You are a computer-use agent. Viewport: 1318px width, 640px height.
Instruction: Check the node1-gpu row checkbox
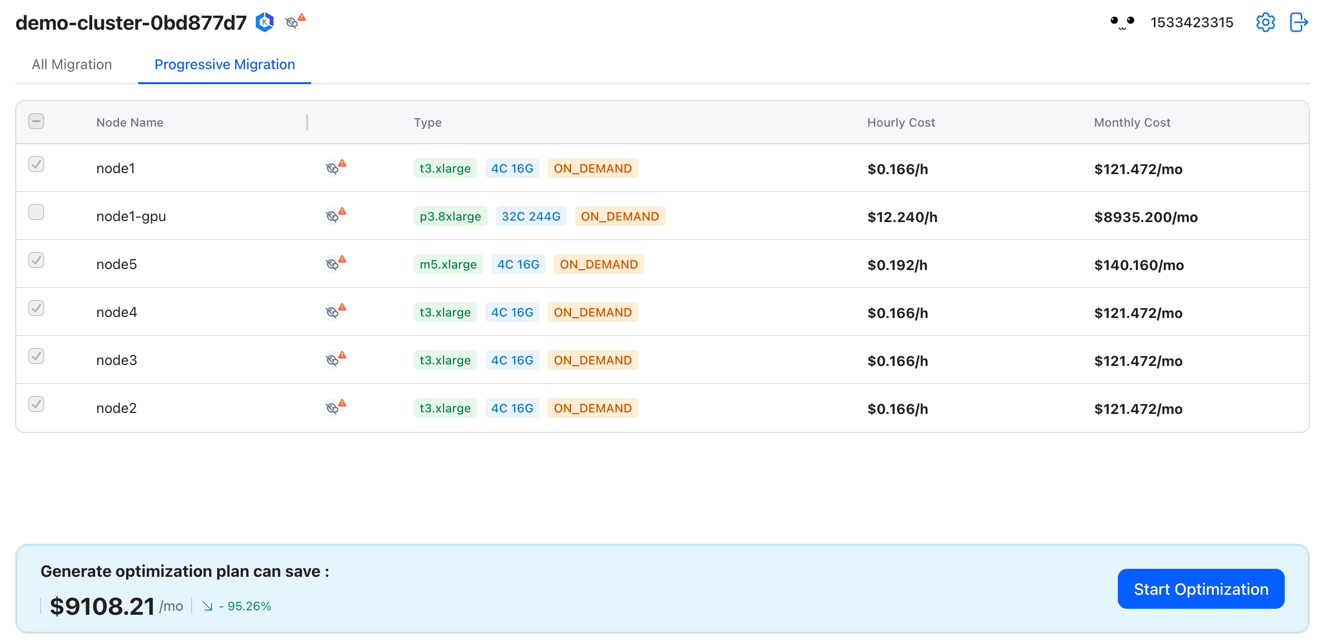pos(36,212)
